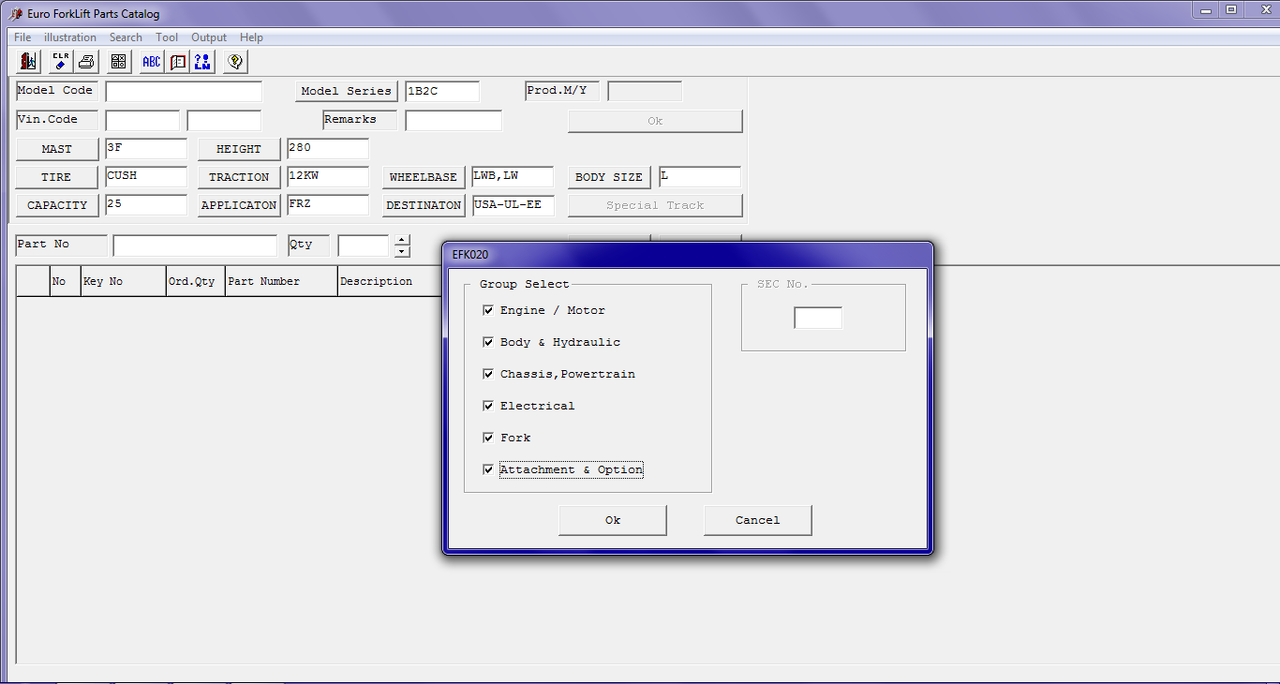
Task: Click the calculator toolbar icon
Action: point(119,61)
